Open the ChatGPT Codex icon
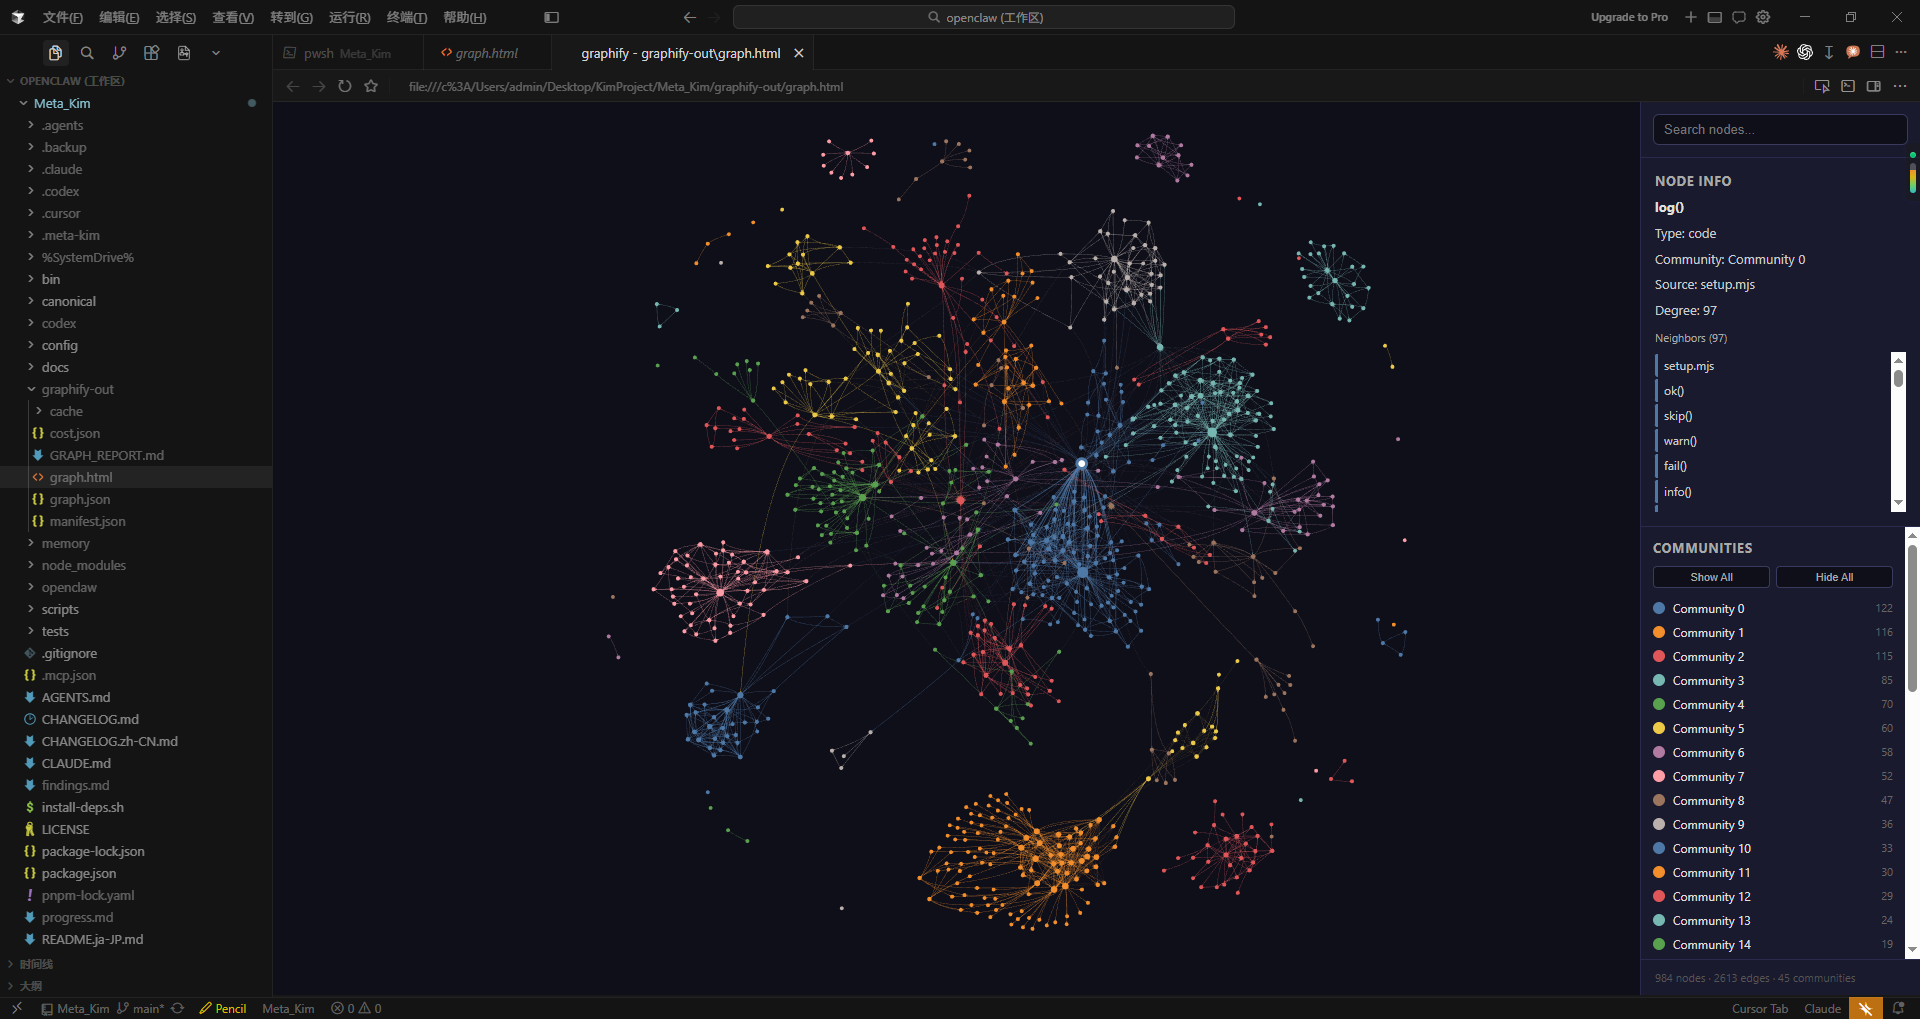1920x1019 pixels. pyautogui.click(x=1805, y=52)
